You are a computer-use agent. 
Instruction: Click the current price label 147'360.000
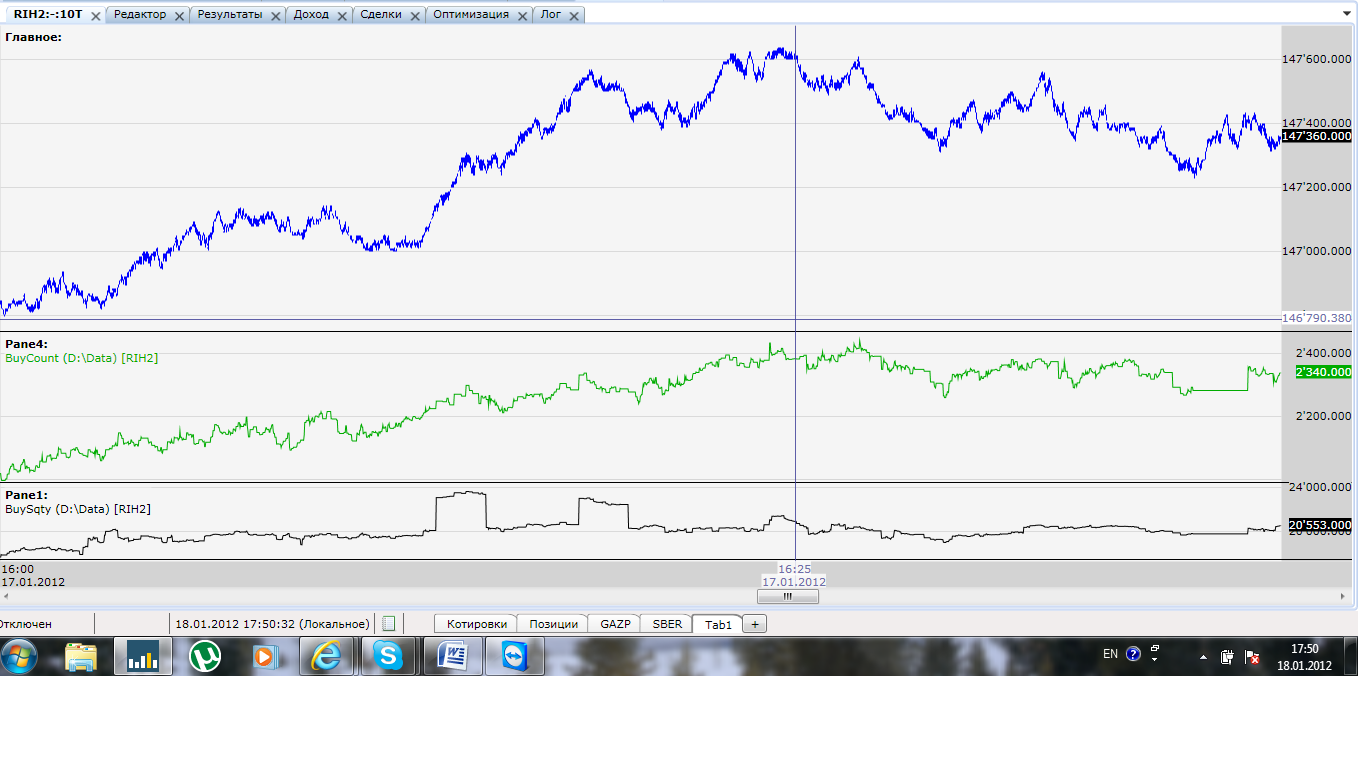(x=1317, y=136)
